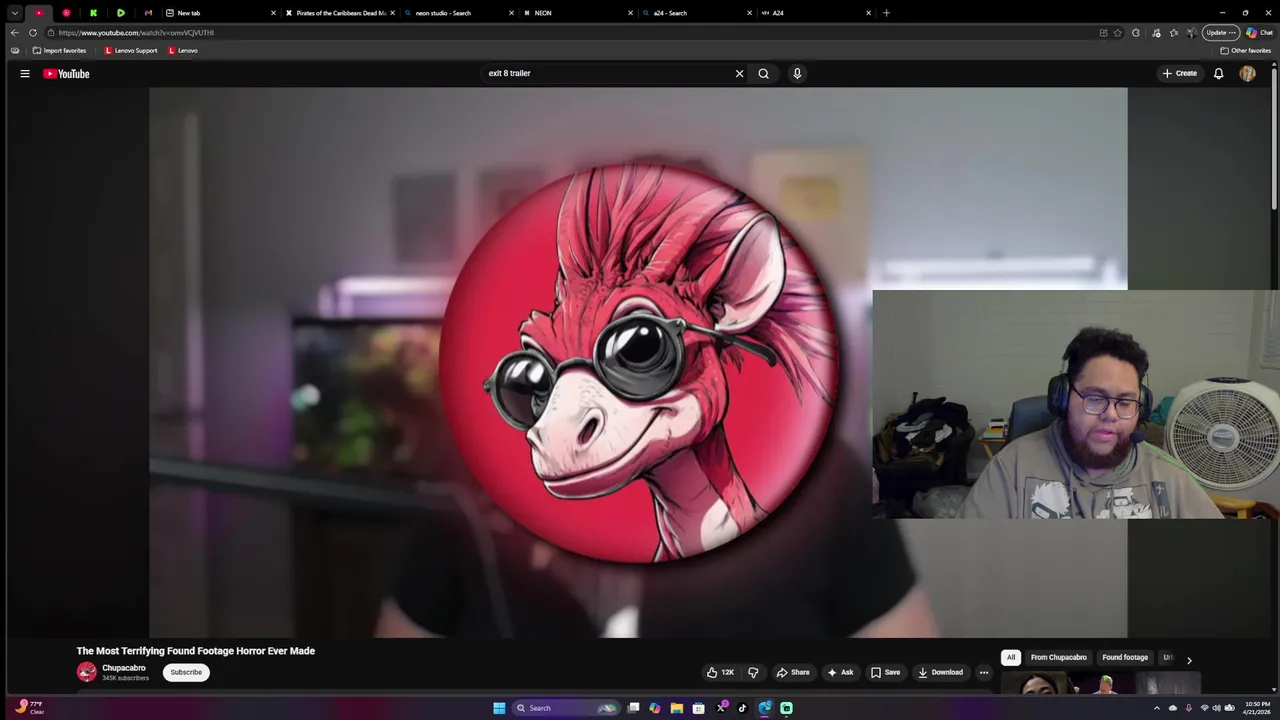Click the page vertical scrollbar
Image resolution: width=1280 pixels, height=720 pixels.
1274,140
